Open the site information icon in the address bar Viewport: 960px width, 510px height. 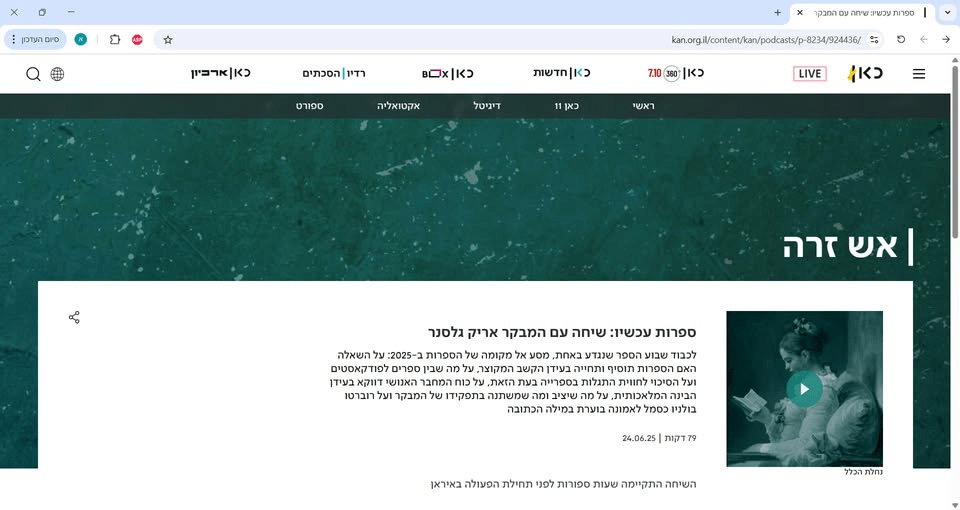[875, 39]
